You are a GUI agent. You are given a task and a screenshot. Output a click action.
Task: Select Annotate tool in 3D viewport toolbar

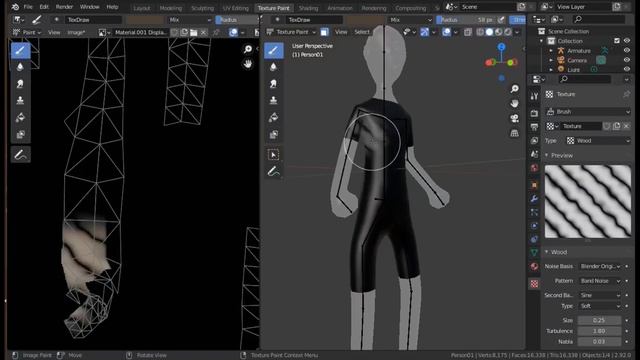click(x=273, y=172)
